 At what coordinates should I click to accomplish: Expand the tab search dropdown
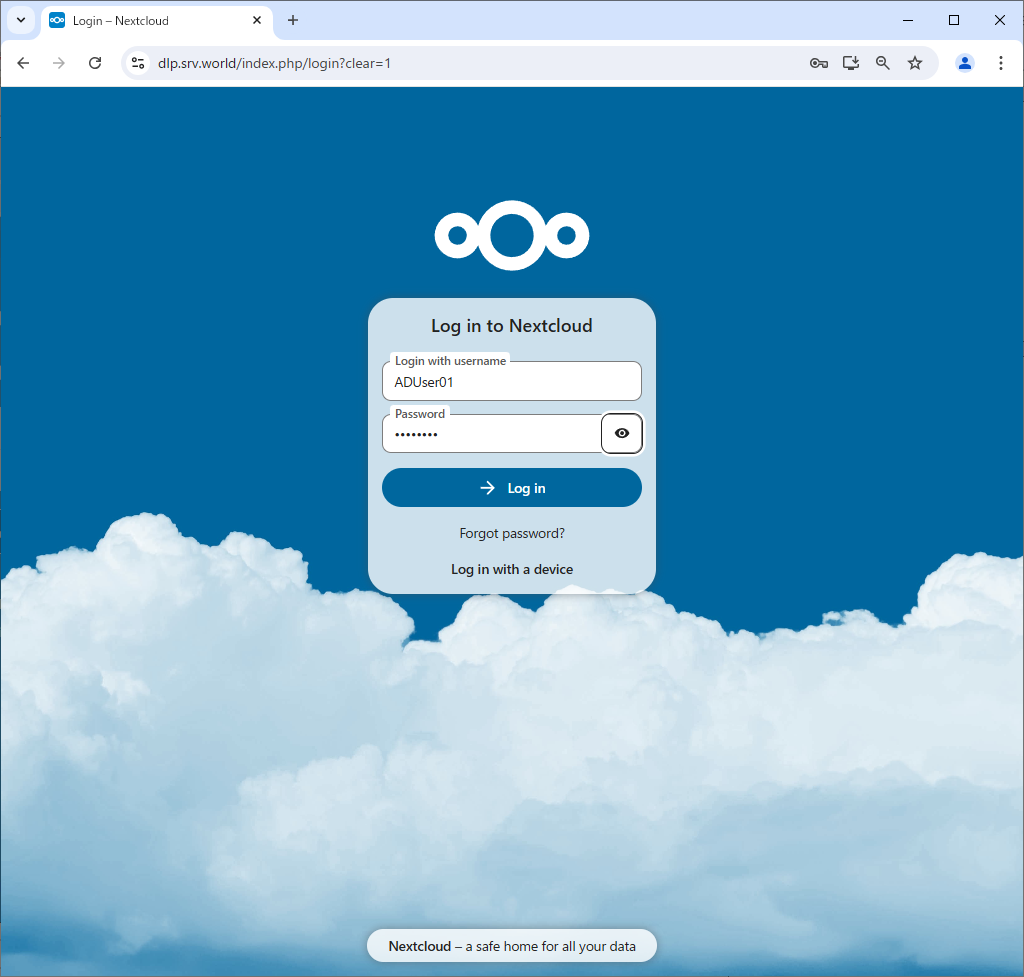coord(21,20)
